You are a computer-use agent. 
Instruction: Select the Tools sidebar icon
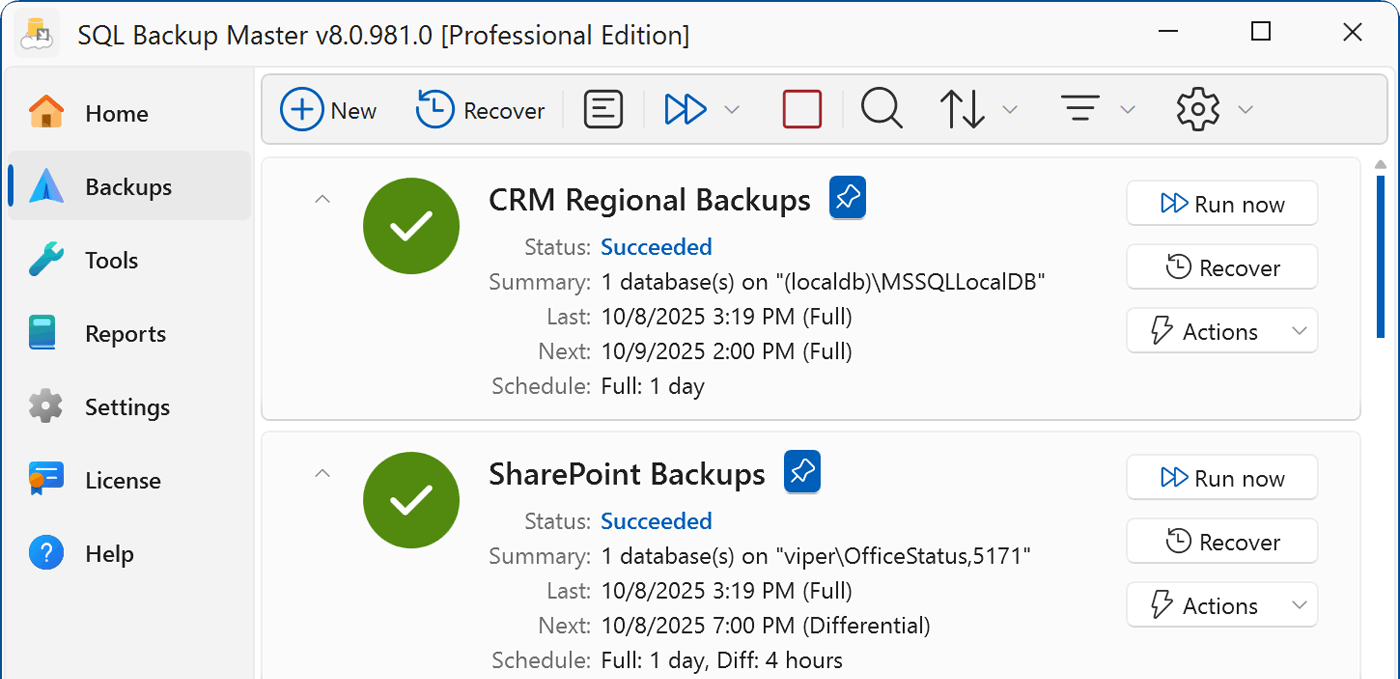[110, 259]
